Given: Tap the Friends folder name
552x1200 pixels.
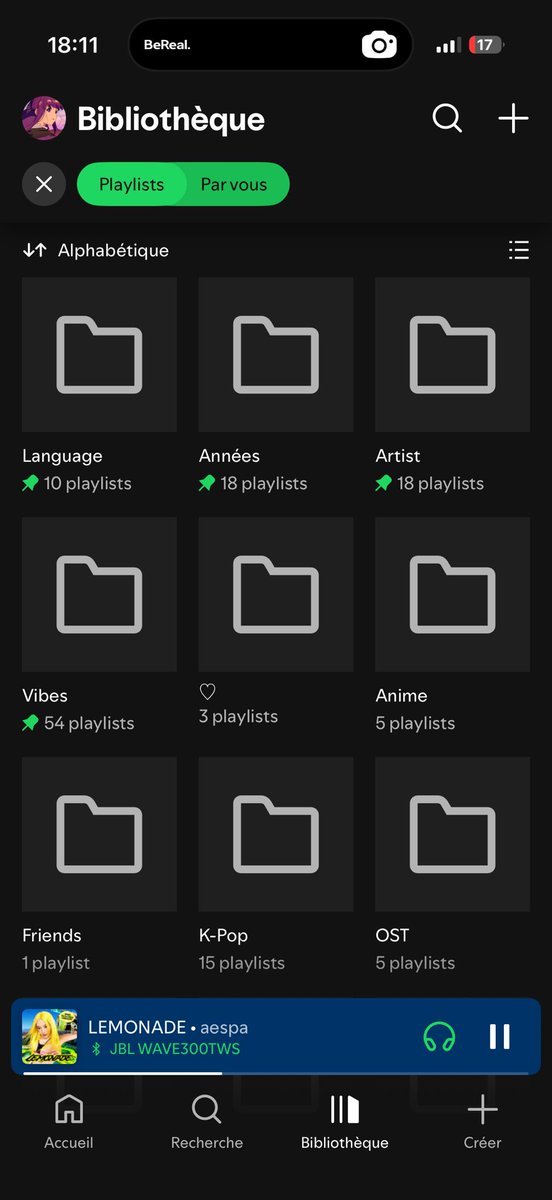Looking at the screenshot, I should (x=52, y=936).
